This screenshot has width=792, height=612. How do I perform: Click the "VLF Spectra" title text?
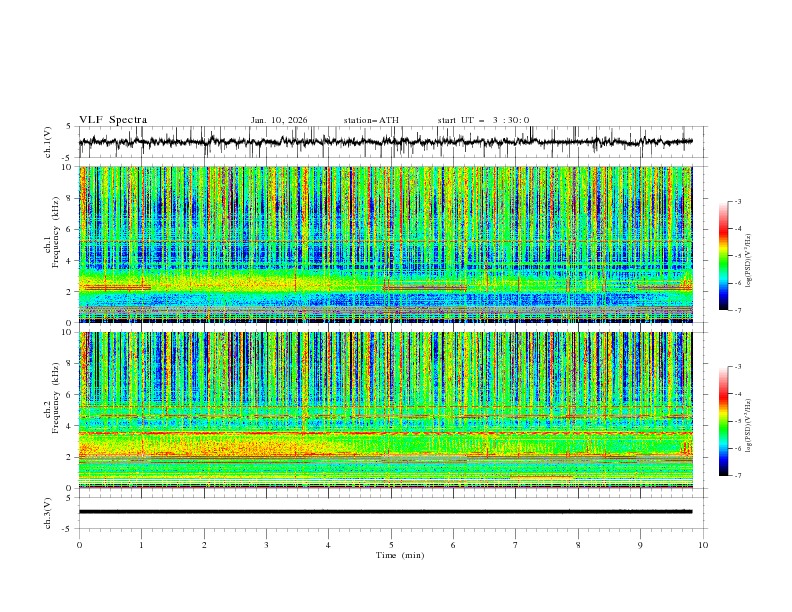click(113, 120)
